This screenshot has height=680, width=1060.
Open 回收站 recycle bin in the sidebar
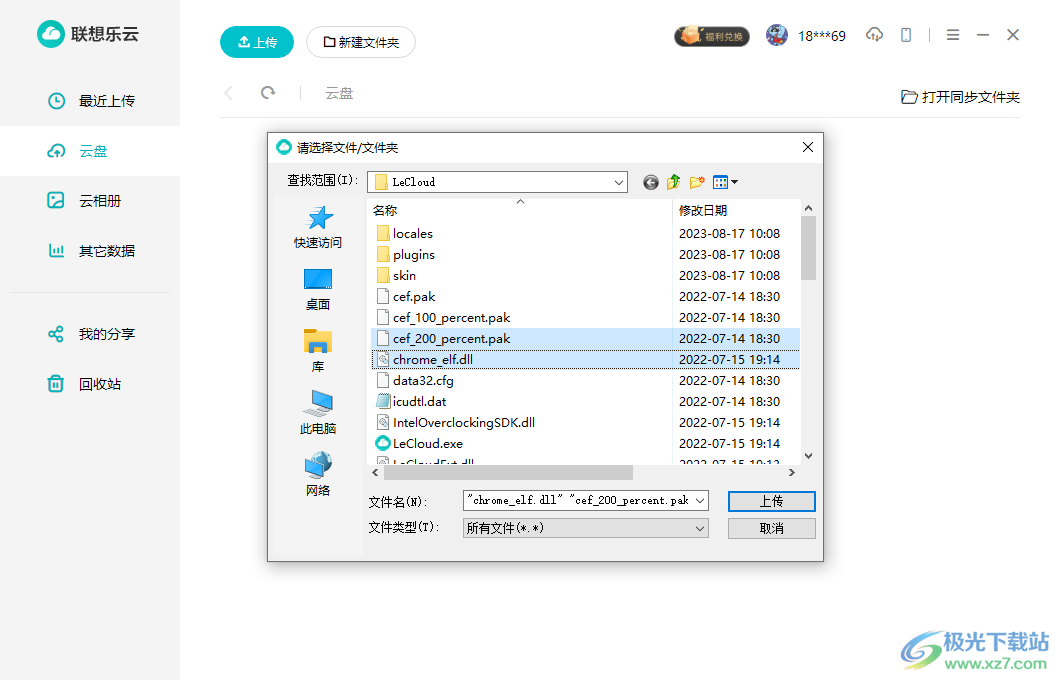[90, 384]
